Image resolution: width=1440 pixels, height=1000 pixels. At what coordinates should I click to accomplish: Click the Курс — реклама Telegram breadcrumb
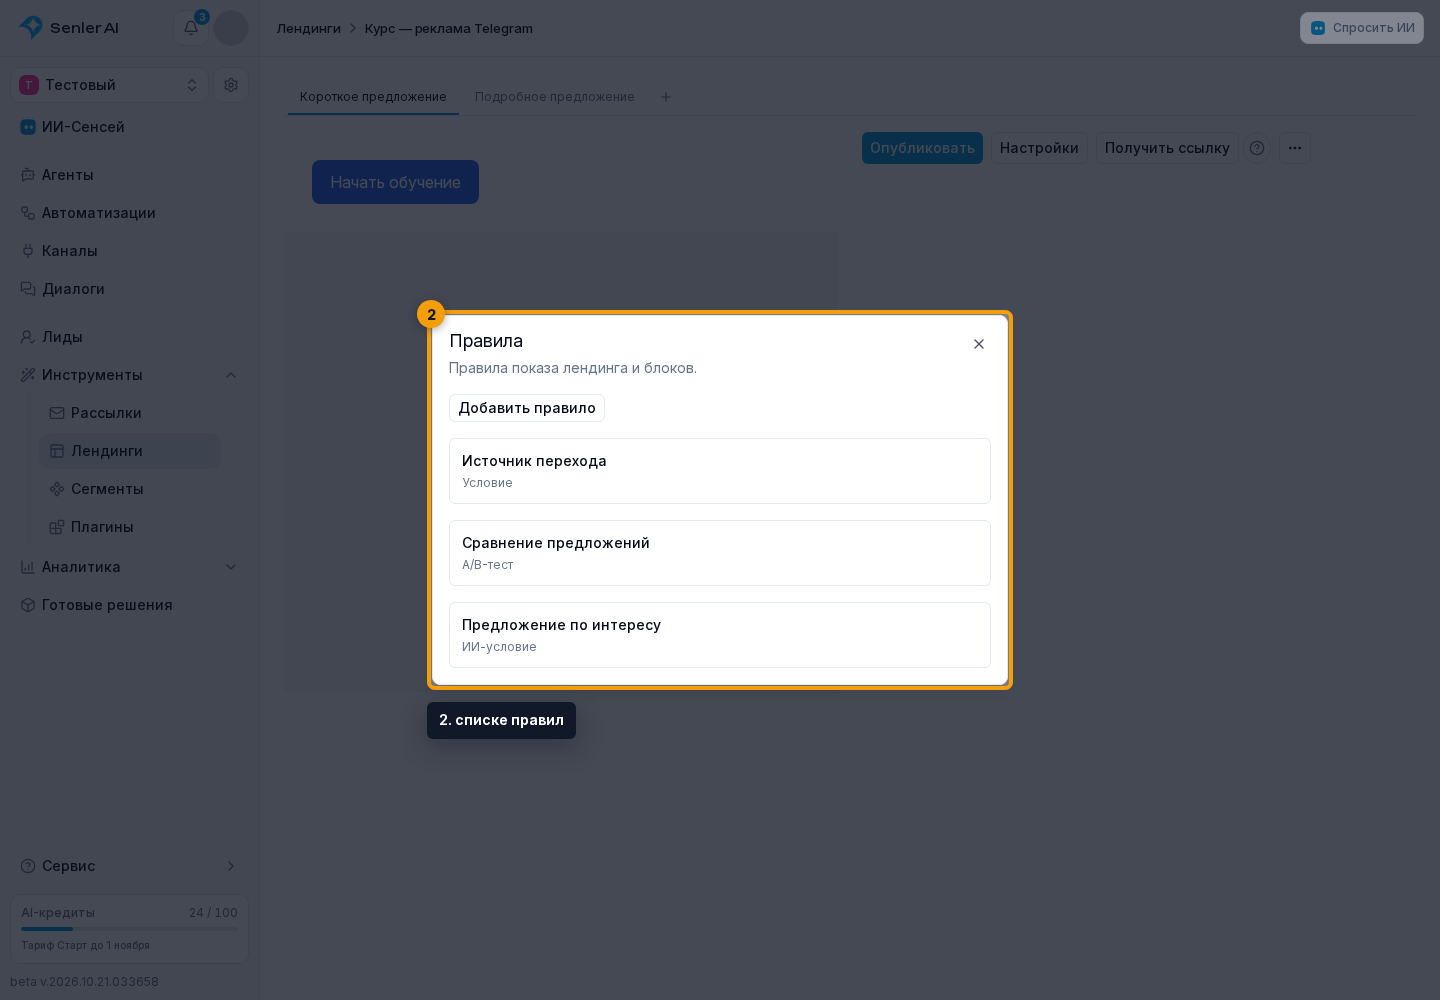click(x=449, y=29)
